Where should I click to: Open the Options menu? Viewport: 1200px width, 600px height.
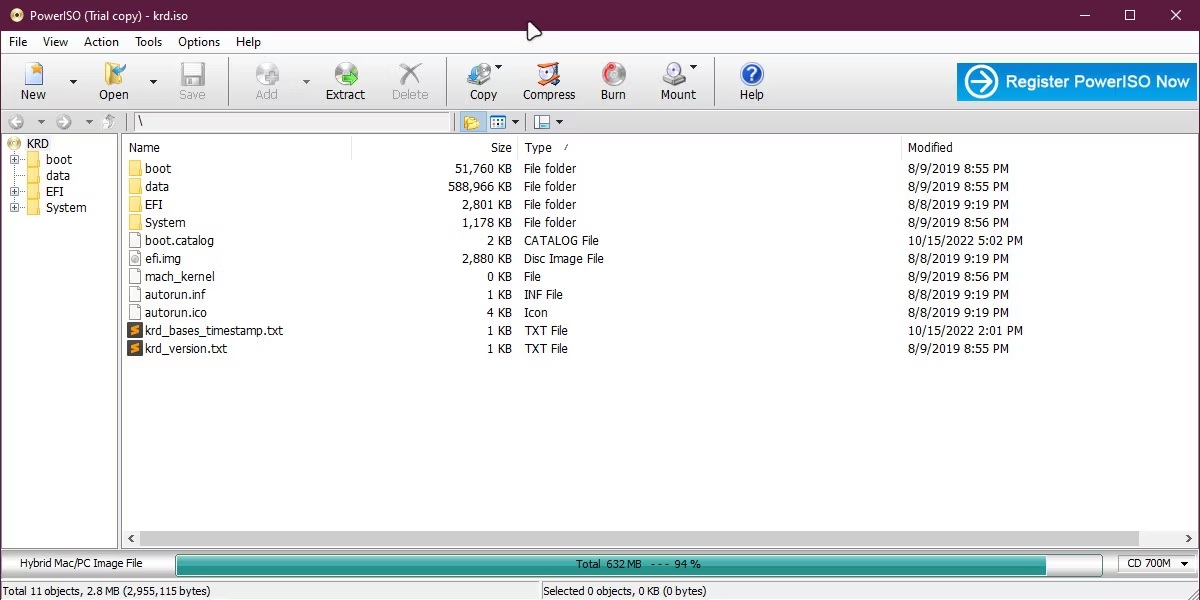199,42
